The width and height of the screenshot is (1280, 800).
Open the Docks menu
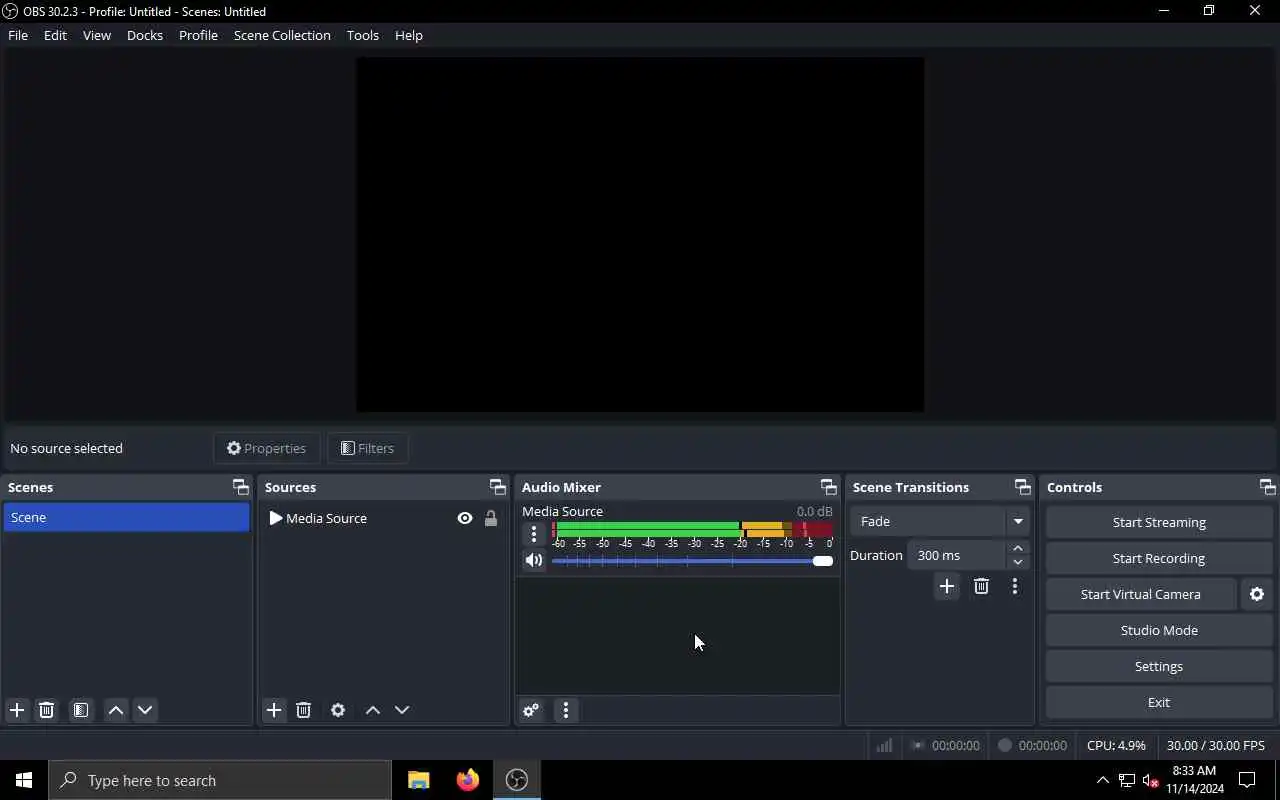pos(145,35)
